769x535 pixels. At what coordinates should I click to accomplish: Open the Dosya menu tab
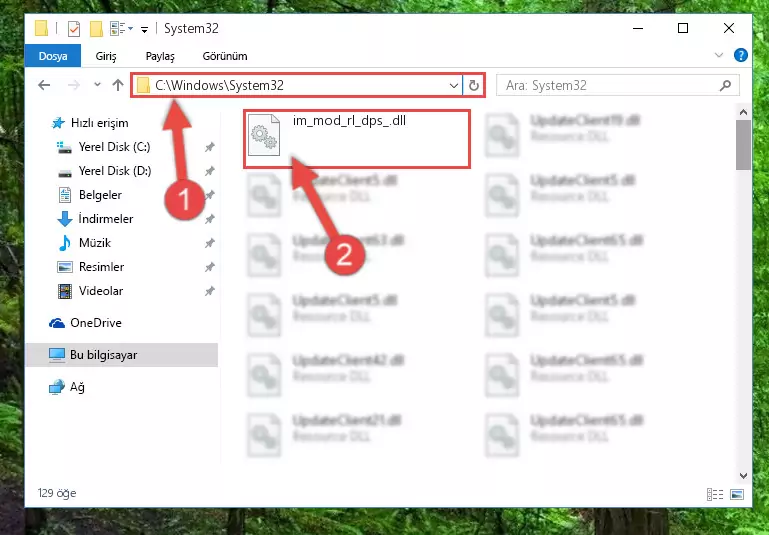pos(53,56)
